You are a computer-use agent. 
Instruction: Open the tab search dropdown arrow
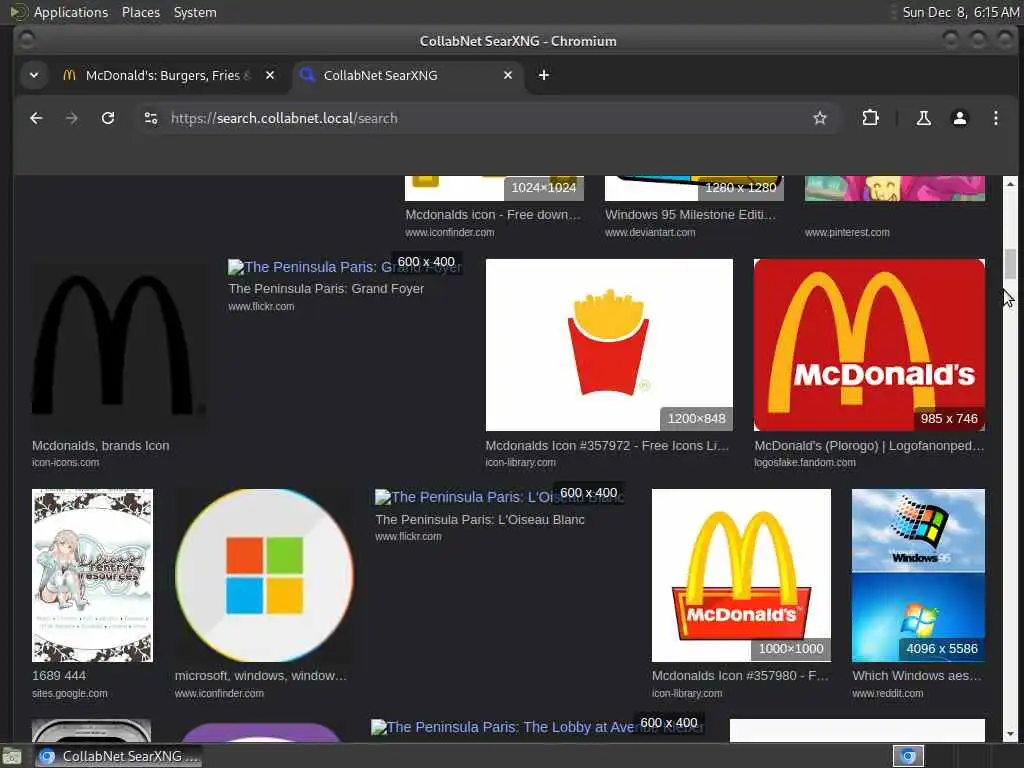(34, 75)
